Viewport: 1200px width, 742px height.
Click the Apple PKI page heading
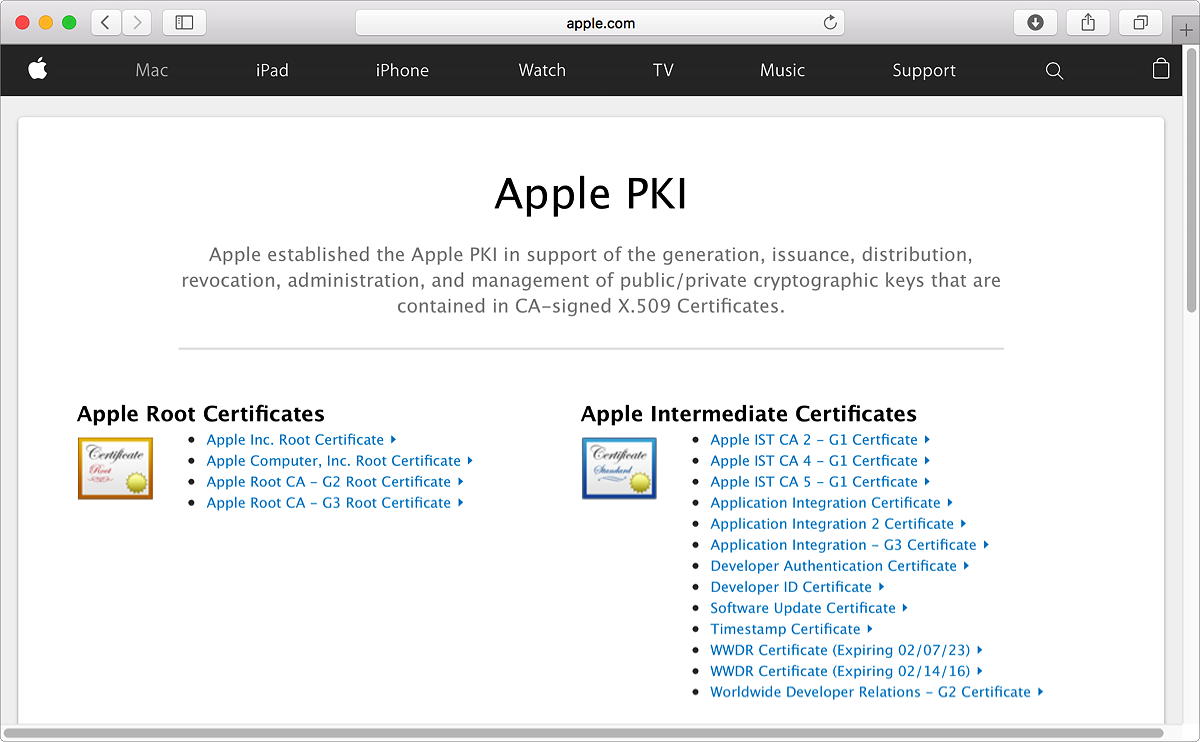pos(591,194)
